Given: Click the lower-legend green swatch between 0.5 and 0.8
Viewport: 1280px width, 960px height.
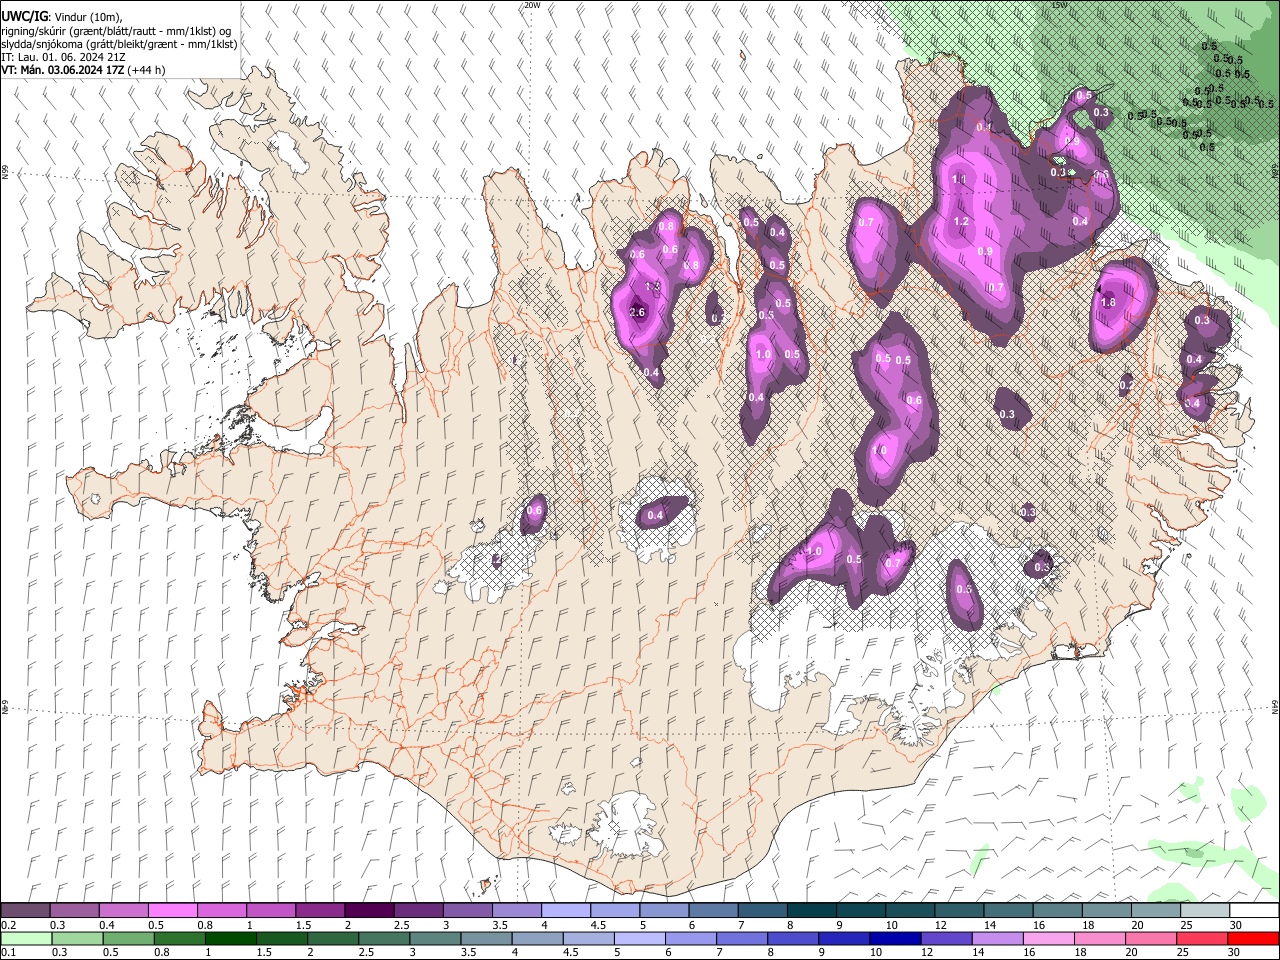Looking at the screenshot, I should 123,938.
